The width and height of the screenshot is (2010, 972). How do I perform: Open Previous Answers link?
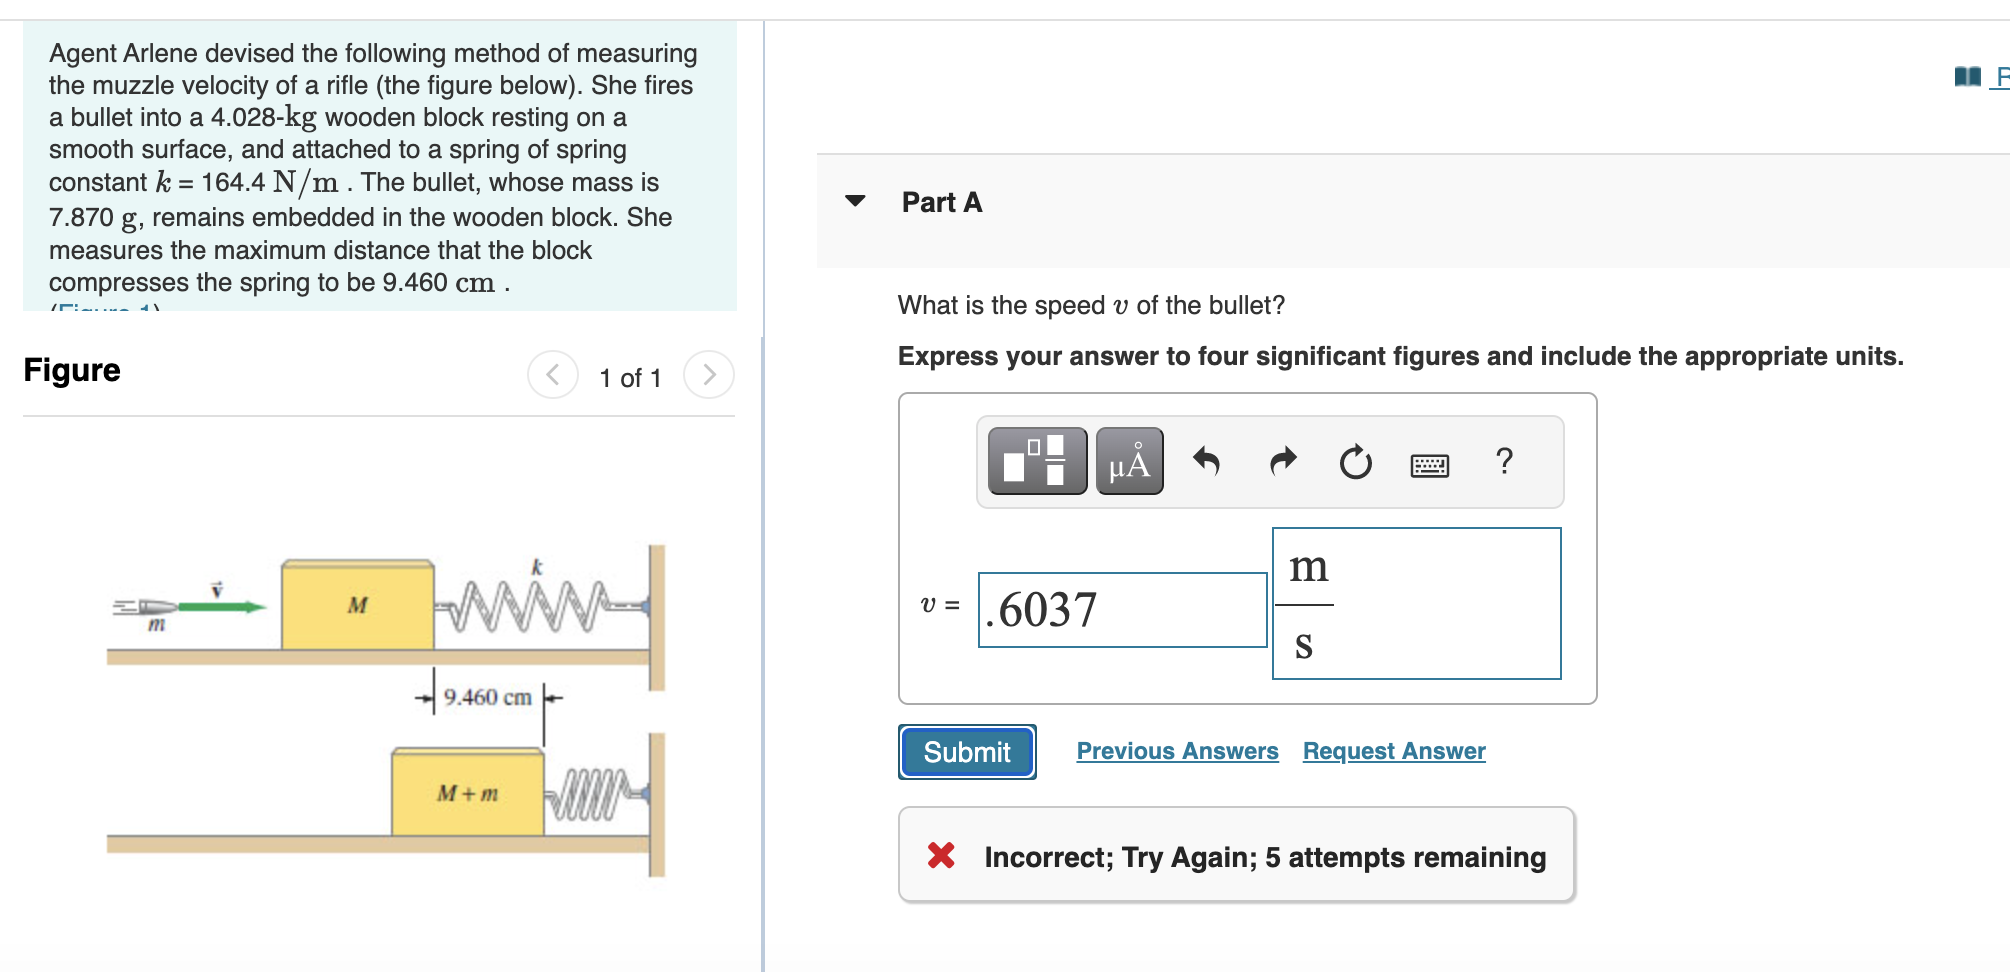tap(1178, 751)
